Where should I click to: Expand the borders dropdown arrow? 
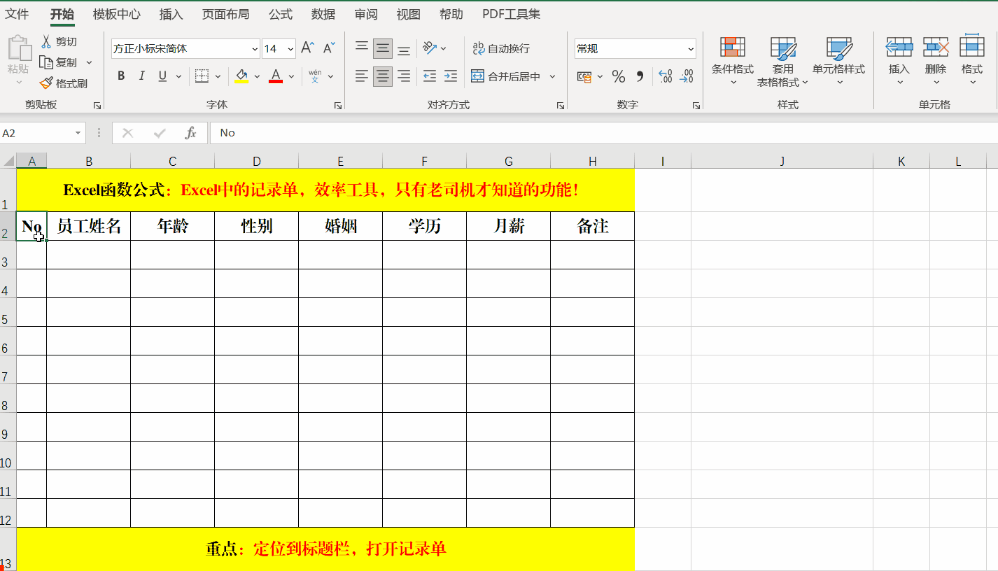tap(218, 76)
